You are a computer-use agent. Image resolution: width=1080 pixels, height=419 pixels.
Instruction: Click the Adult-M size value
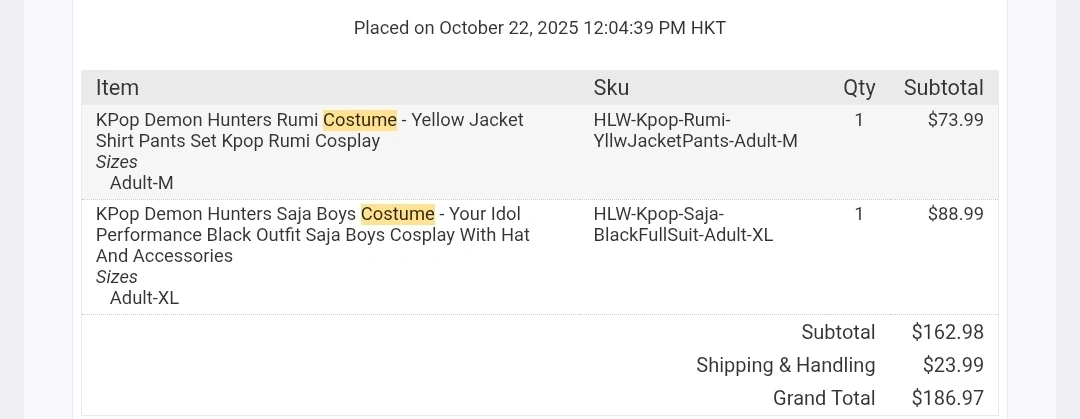[141, 183]
